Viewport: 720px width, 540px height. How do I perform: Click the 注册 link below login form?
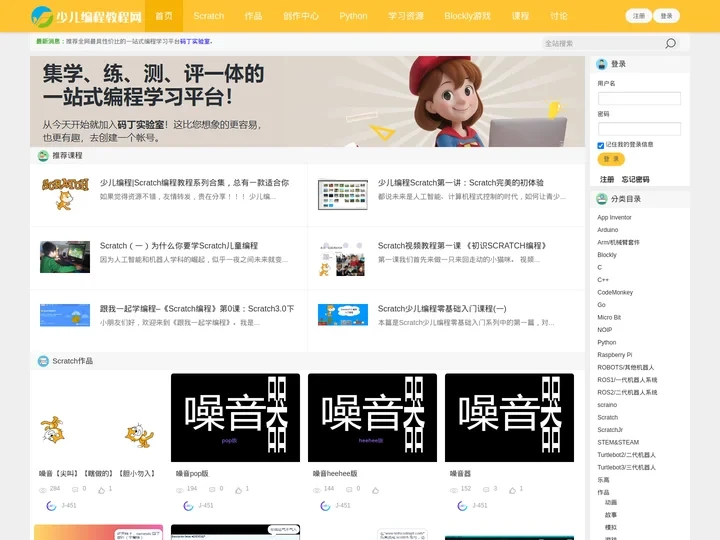tap(607, 180)
